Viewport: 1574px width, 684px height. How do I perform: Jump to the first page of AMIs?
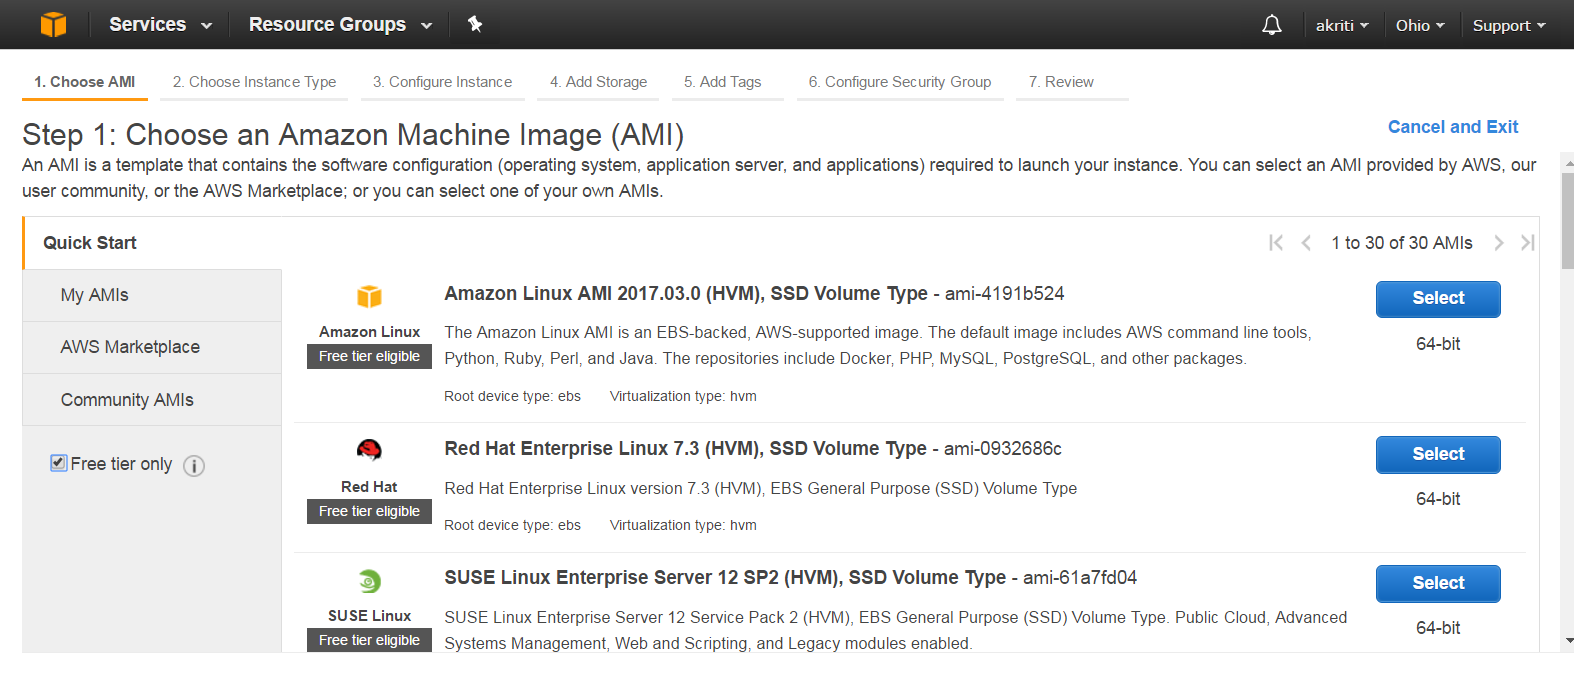[x=1275, y=243]
